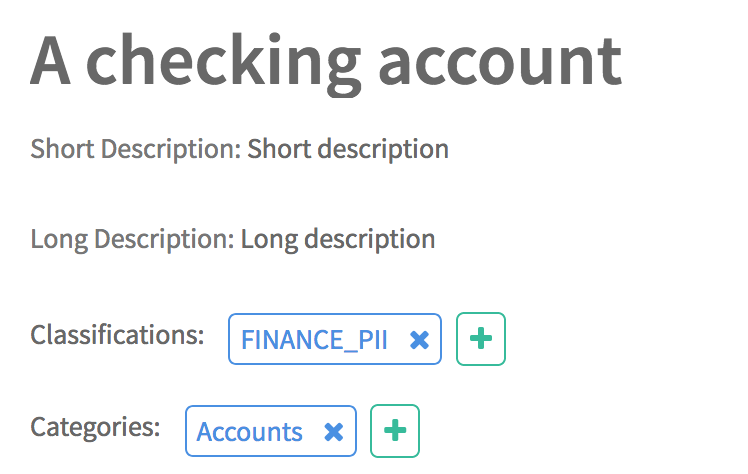Click green plus beside Accounts tag
The width and height of the screenshot is (748, 474).
pyautogui.click(x=395, y=431)
